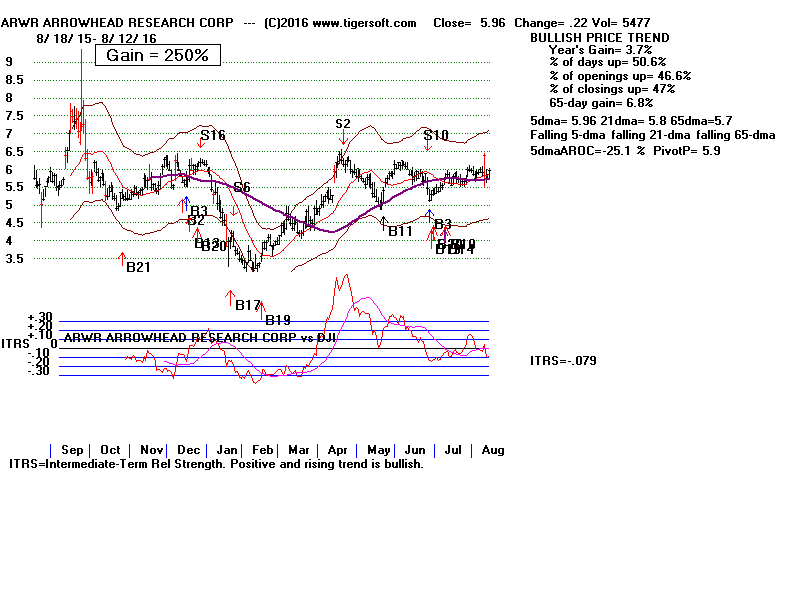Click the B11 buy signal marker
800x600 pixels.
pyautogui.click(x=400, y=231)
